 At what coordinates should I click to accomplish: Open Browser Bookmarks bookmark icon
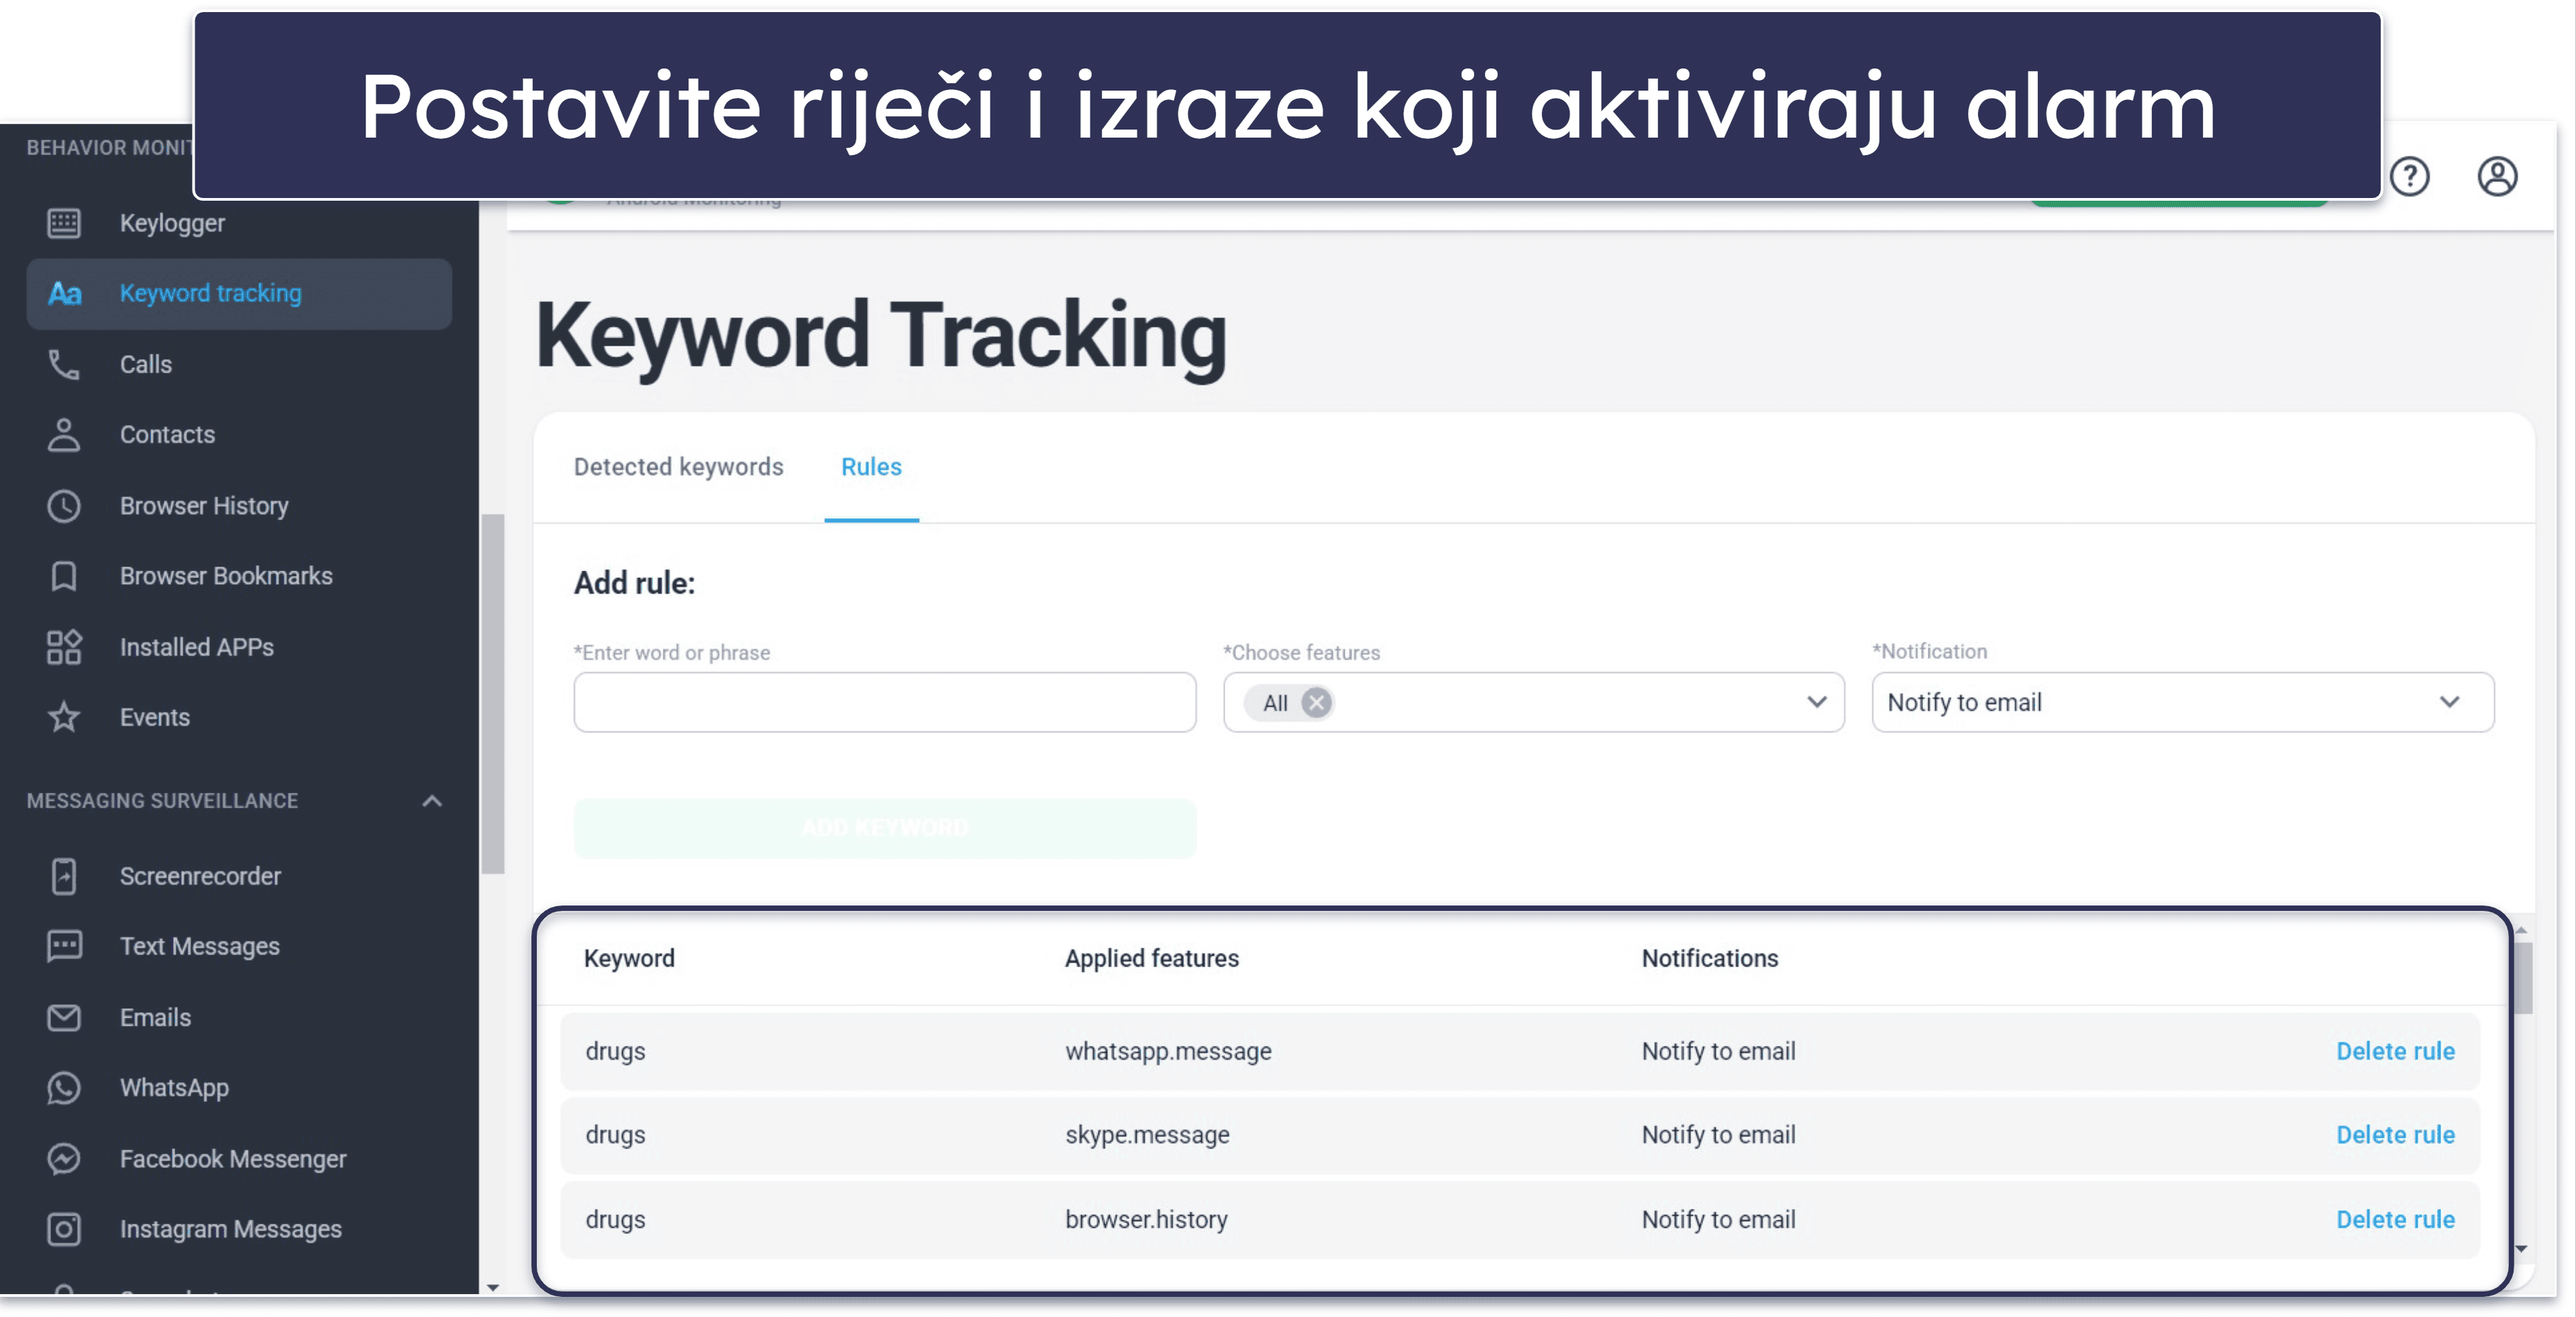click(64, 576)
